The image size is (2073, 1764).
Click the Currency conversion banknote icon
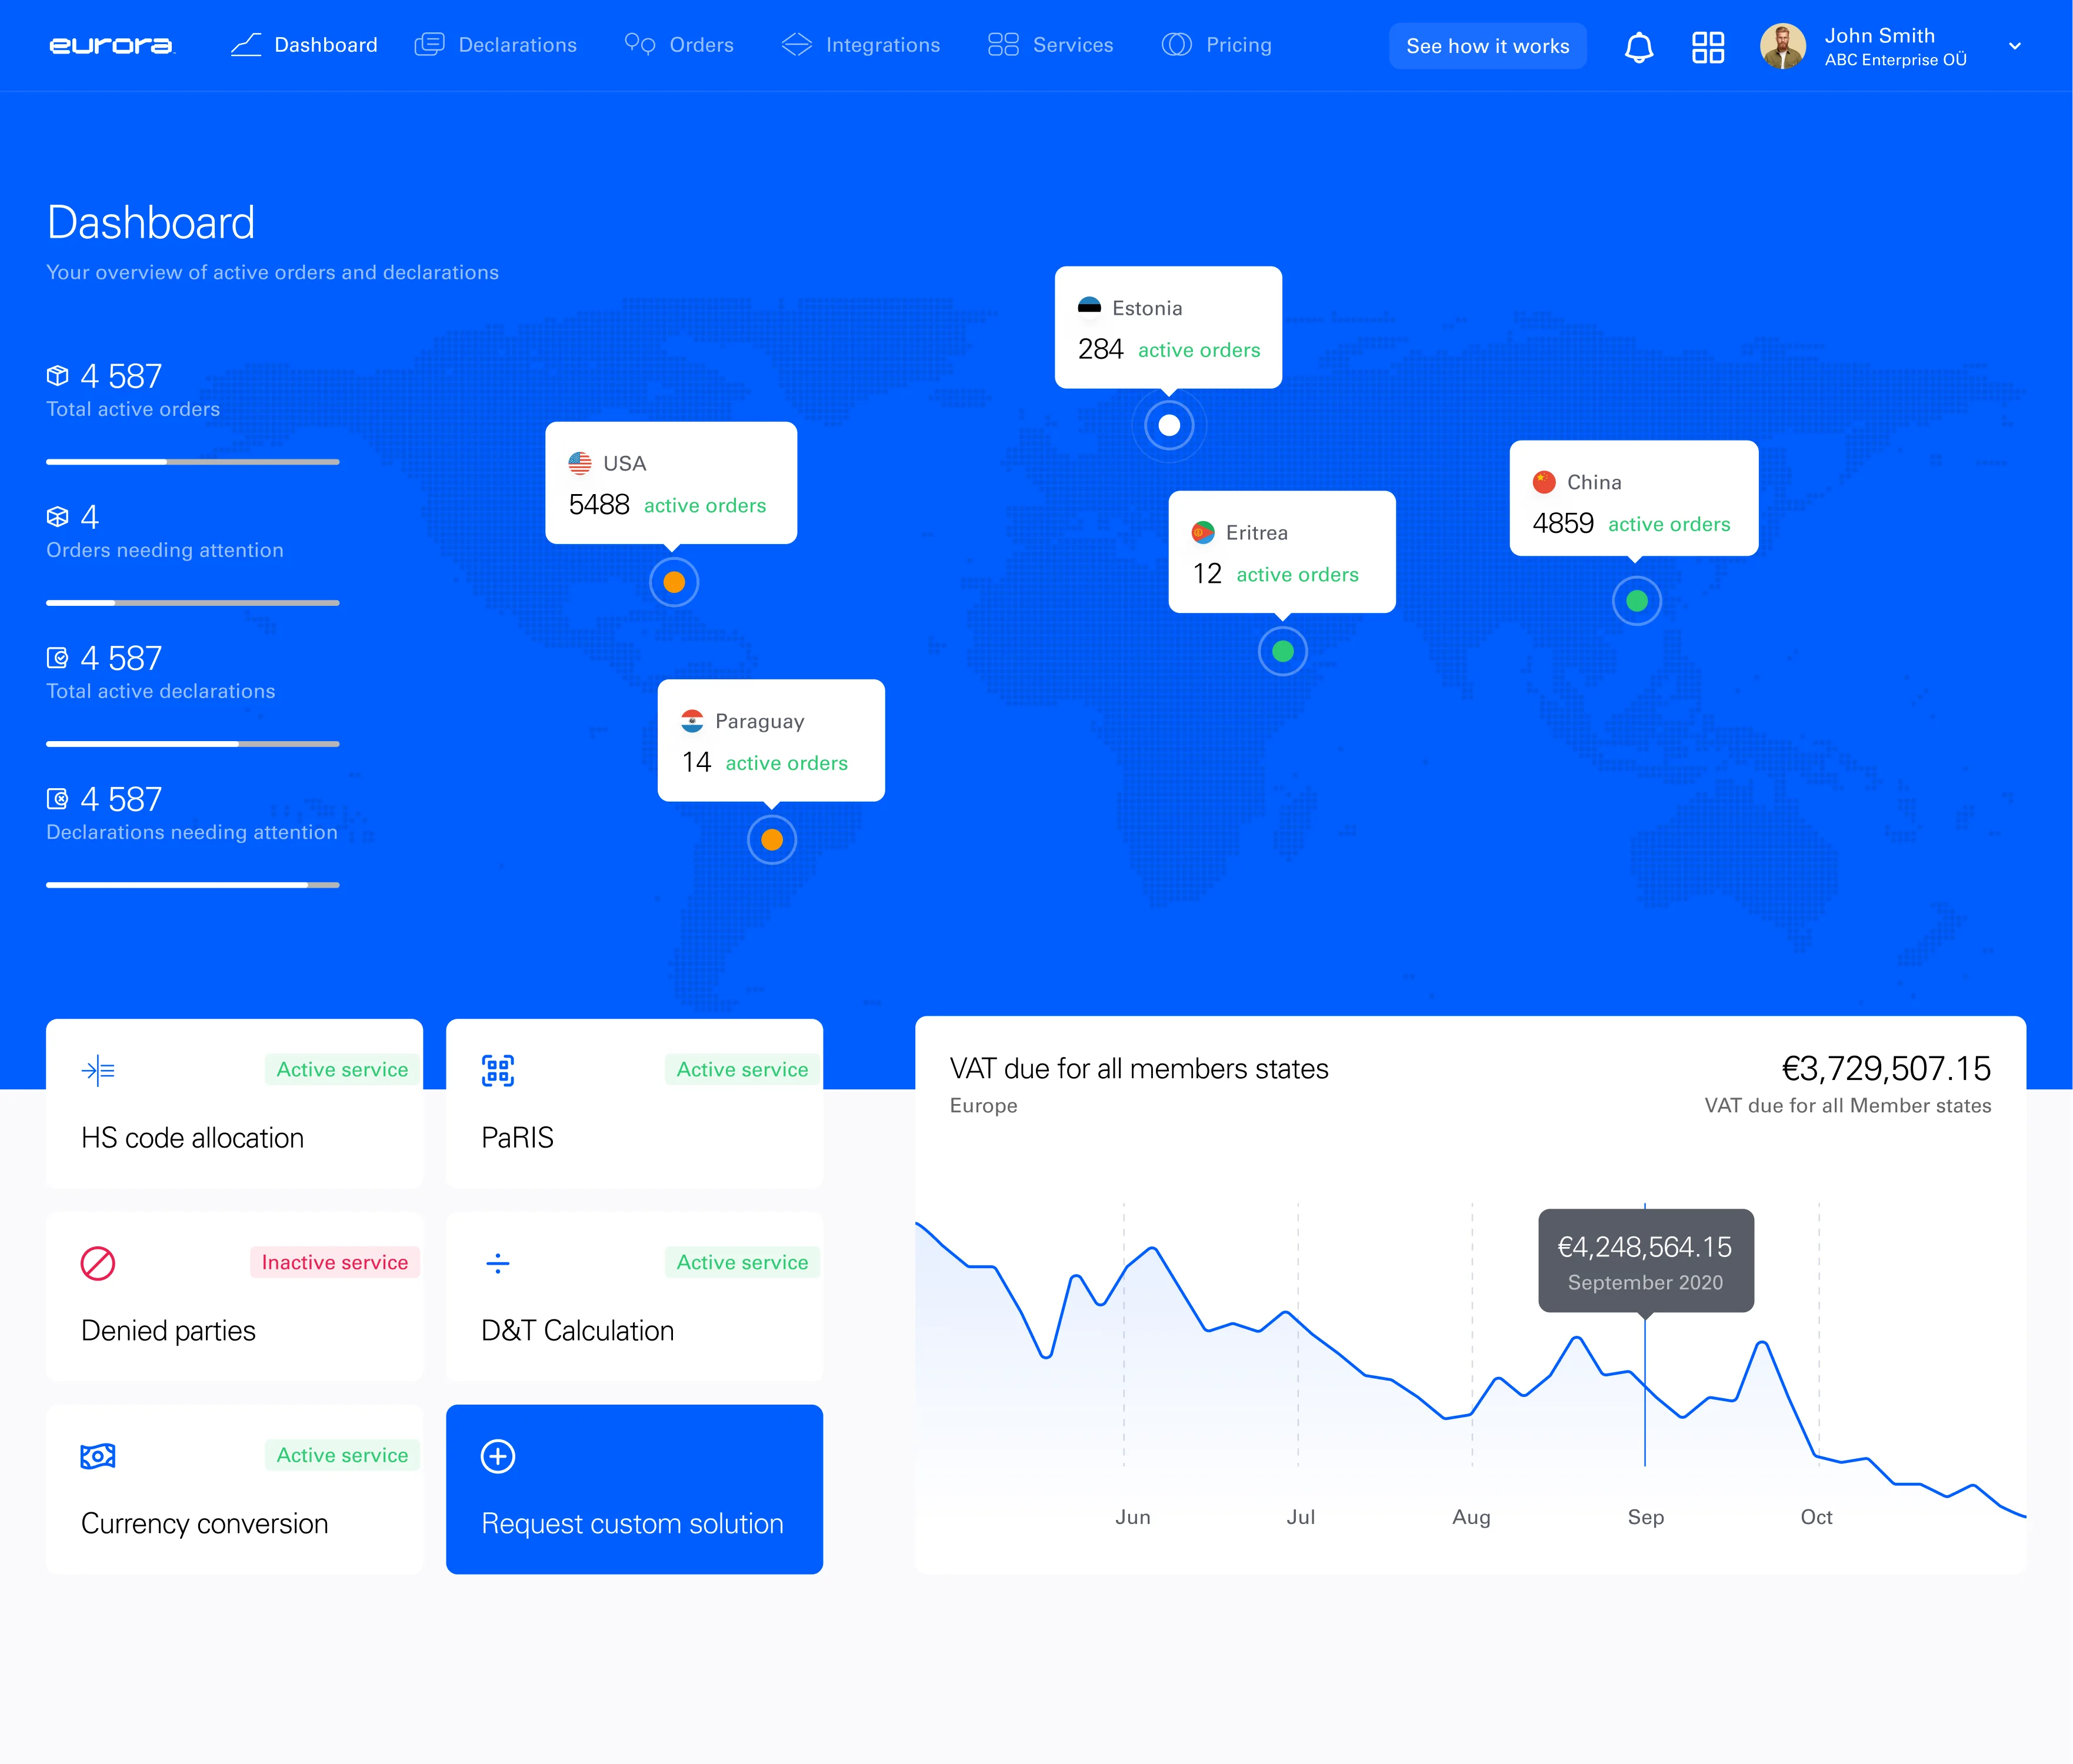tap(98, 1456)
